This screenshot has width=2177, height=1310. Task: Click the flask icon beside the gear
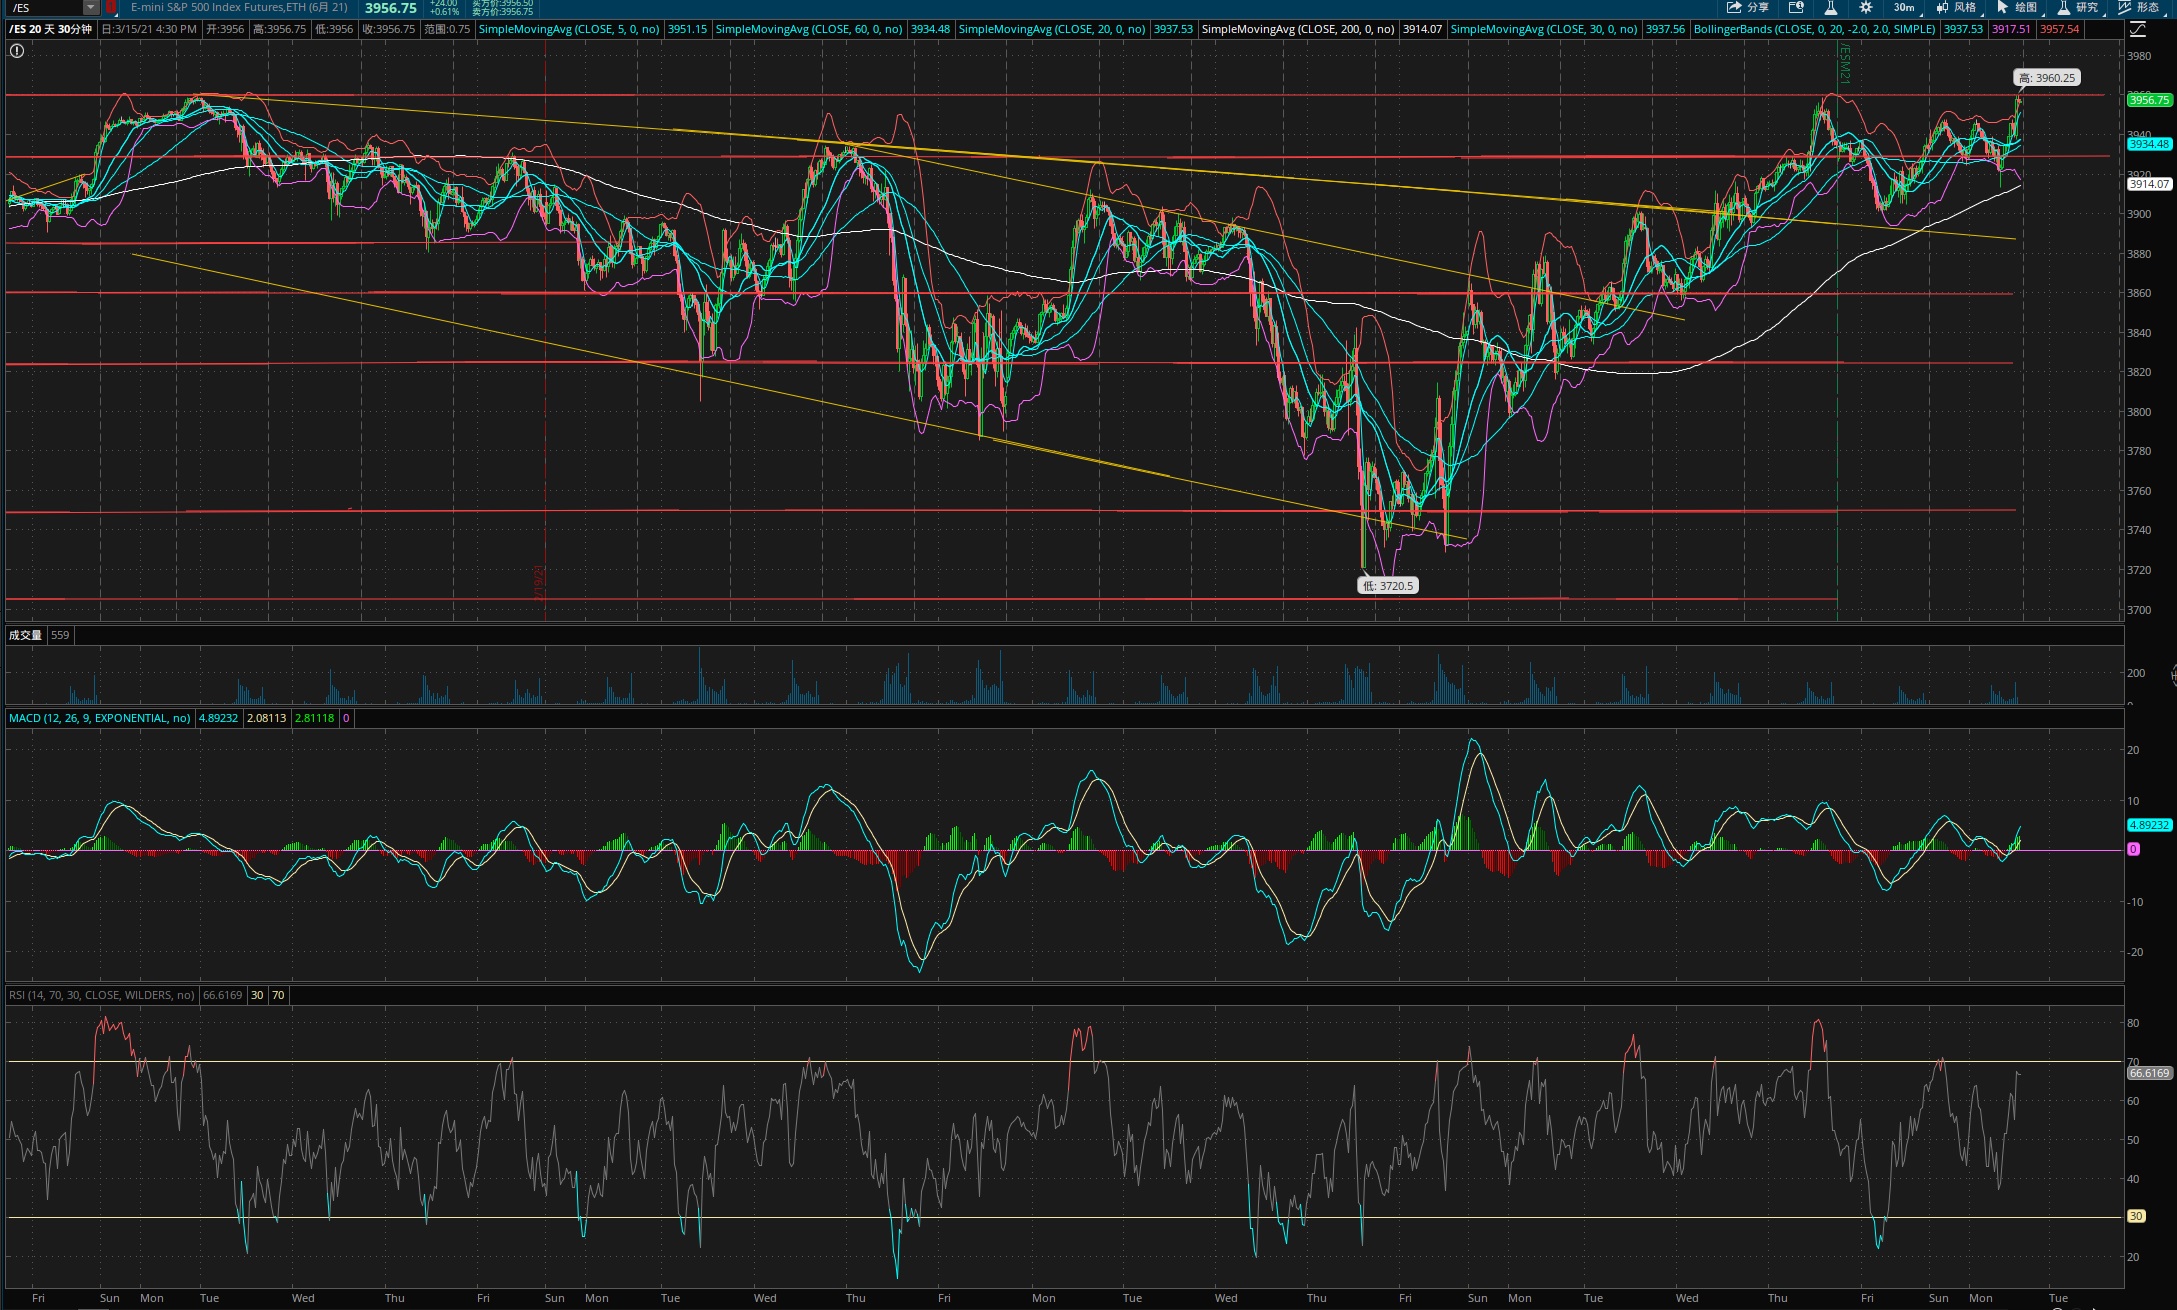[1830, 7]
